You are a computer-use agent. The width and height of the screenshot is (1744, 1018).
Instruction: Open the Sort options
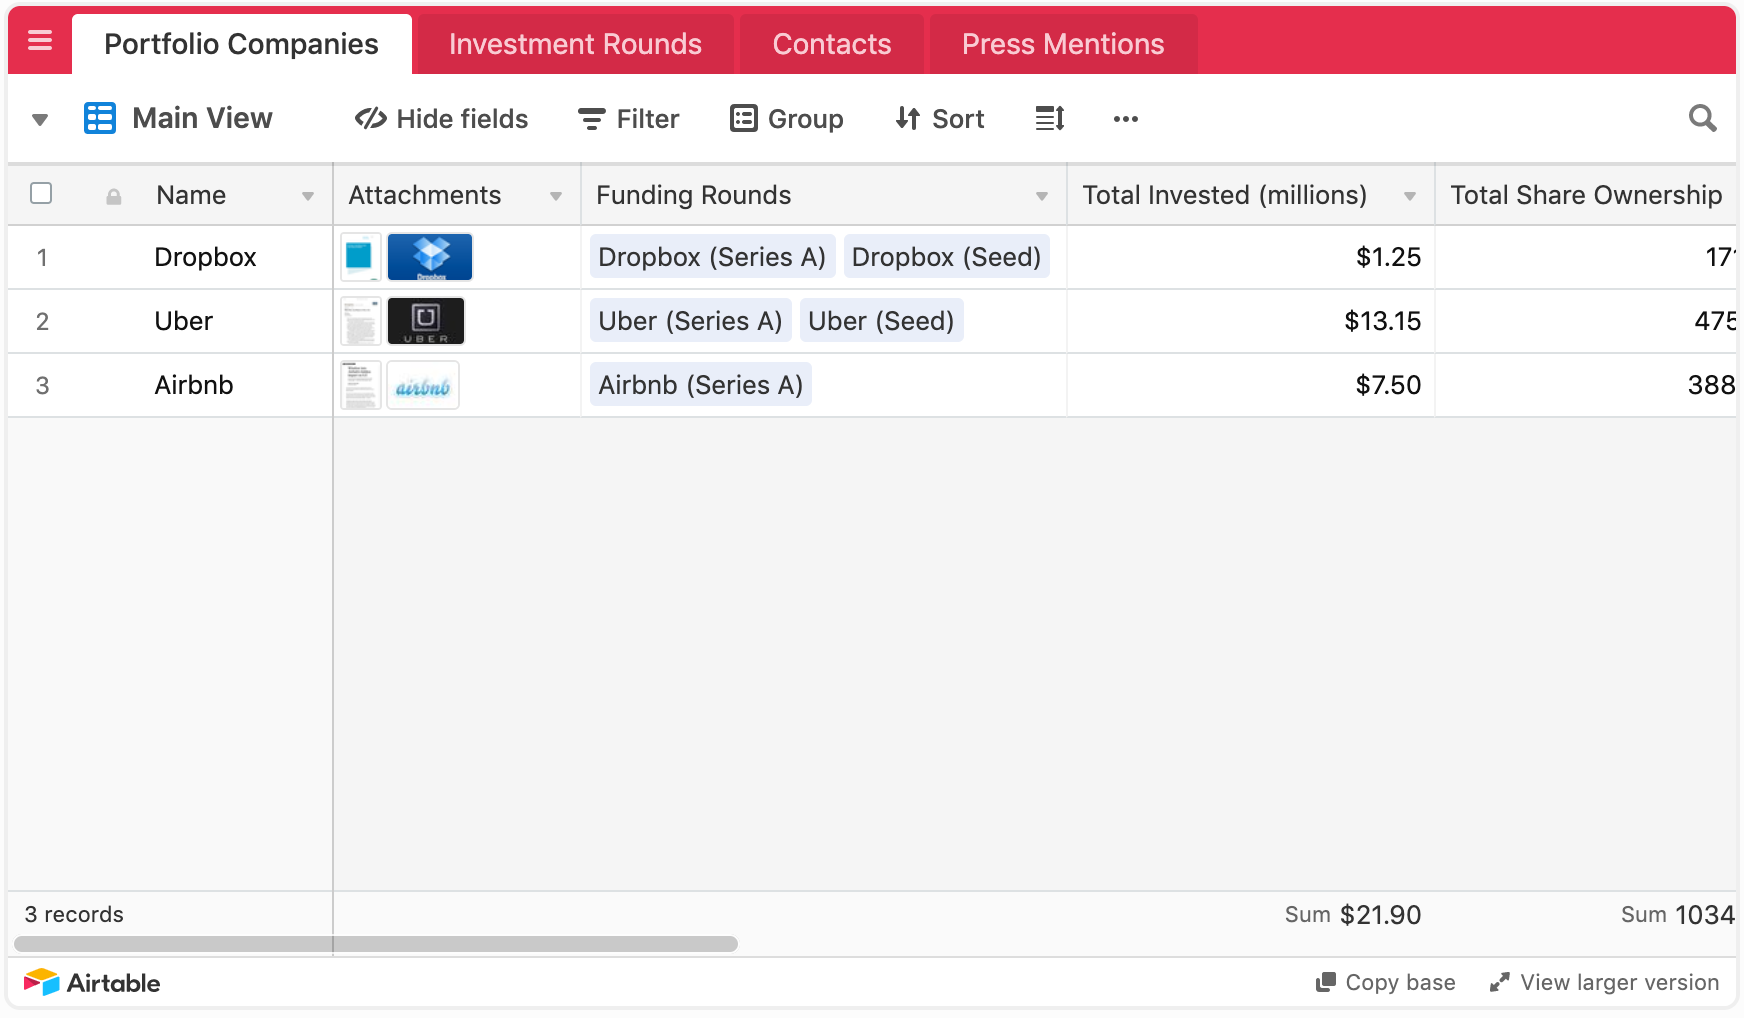[x=940, y=119]
